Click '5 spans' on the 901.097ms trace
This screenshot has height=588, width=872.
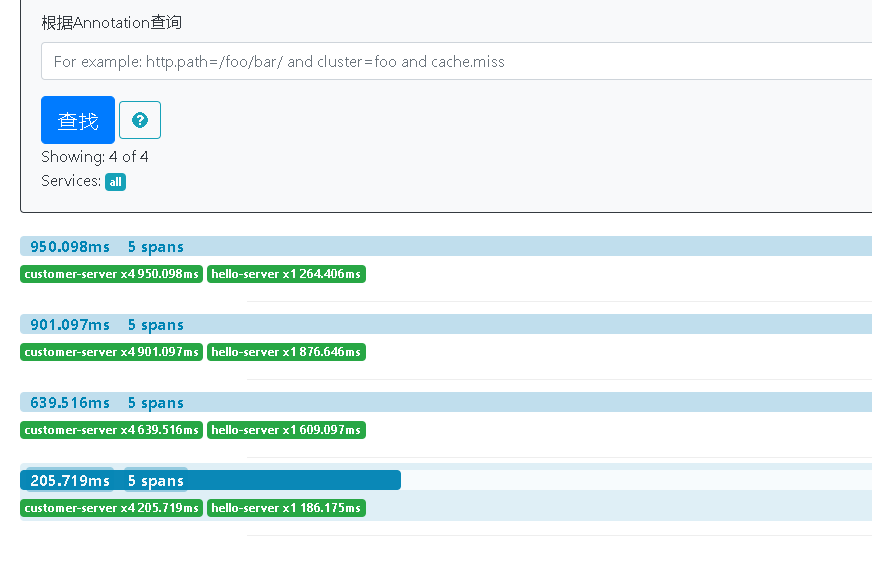coord(155,325)
